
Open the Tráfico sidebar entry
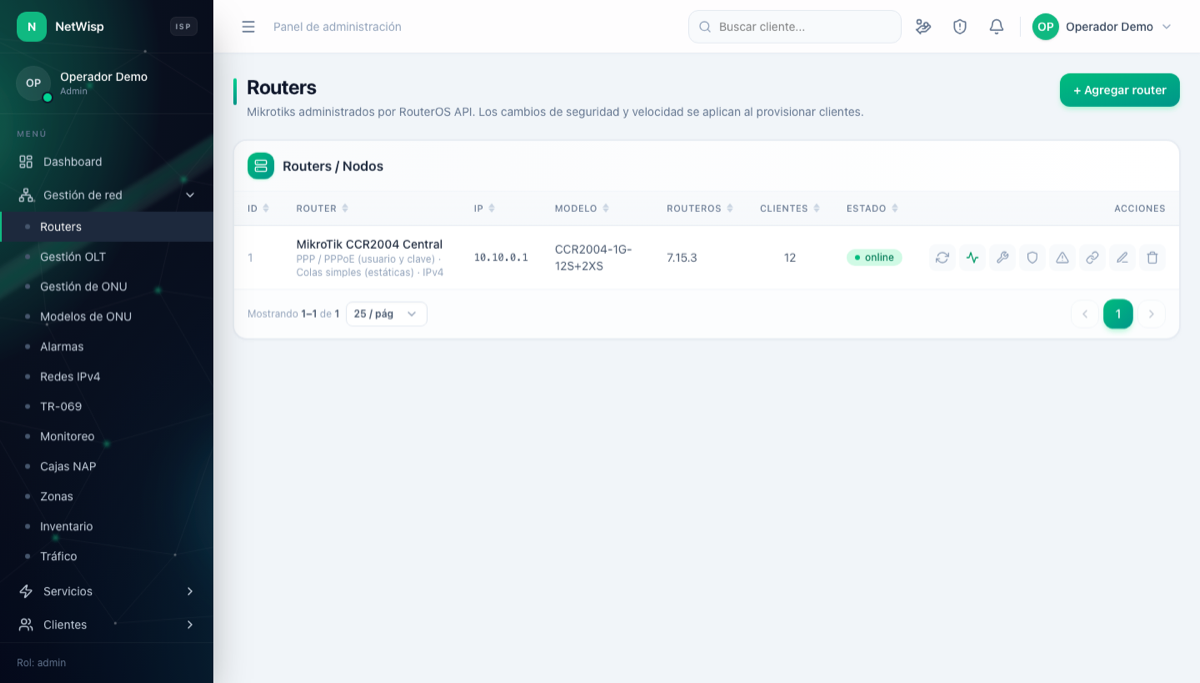click(x=106, y=557)
